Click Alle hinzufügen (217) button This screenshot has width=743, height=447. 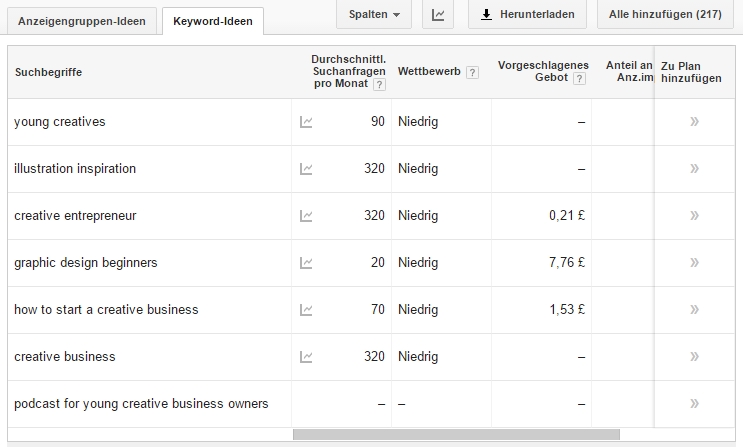(x=665, y=14)
